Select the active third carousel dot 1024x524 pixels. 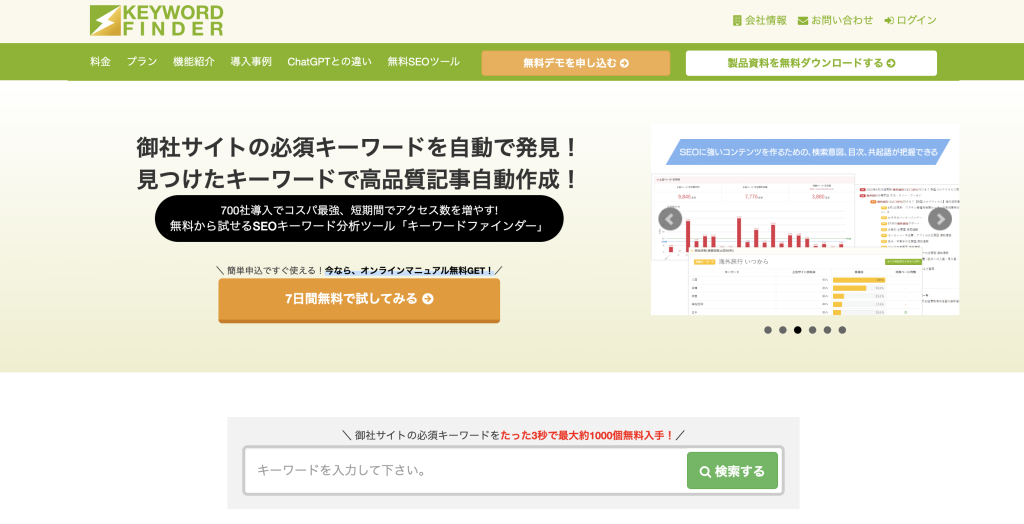797,330
